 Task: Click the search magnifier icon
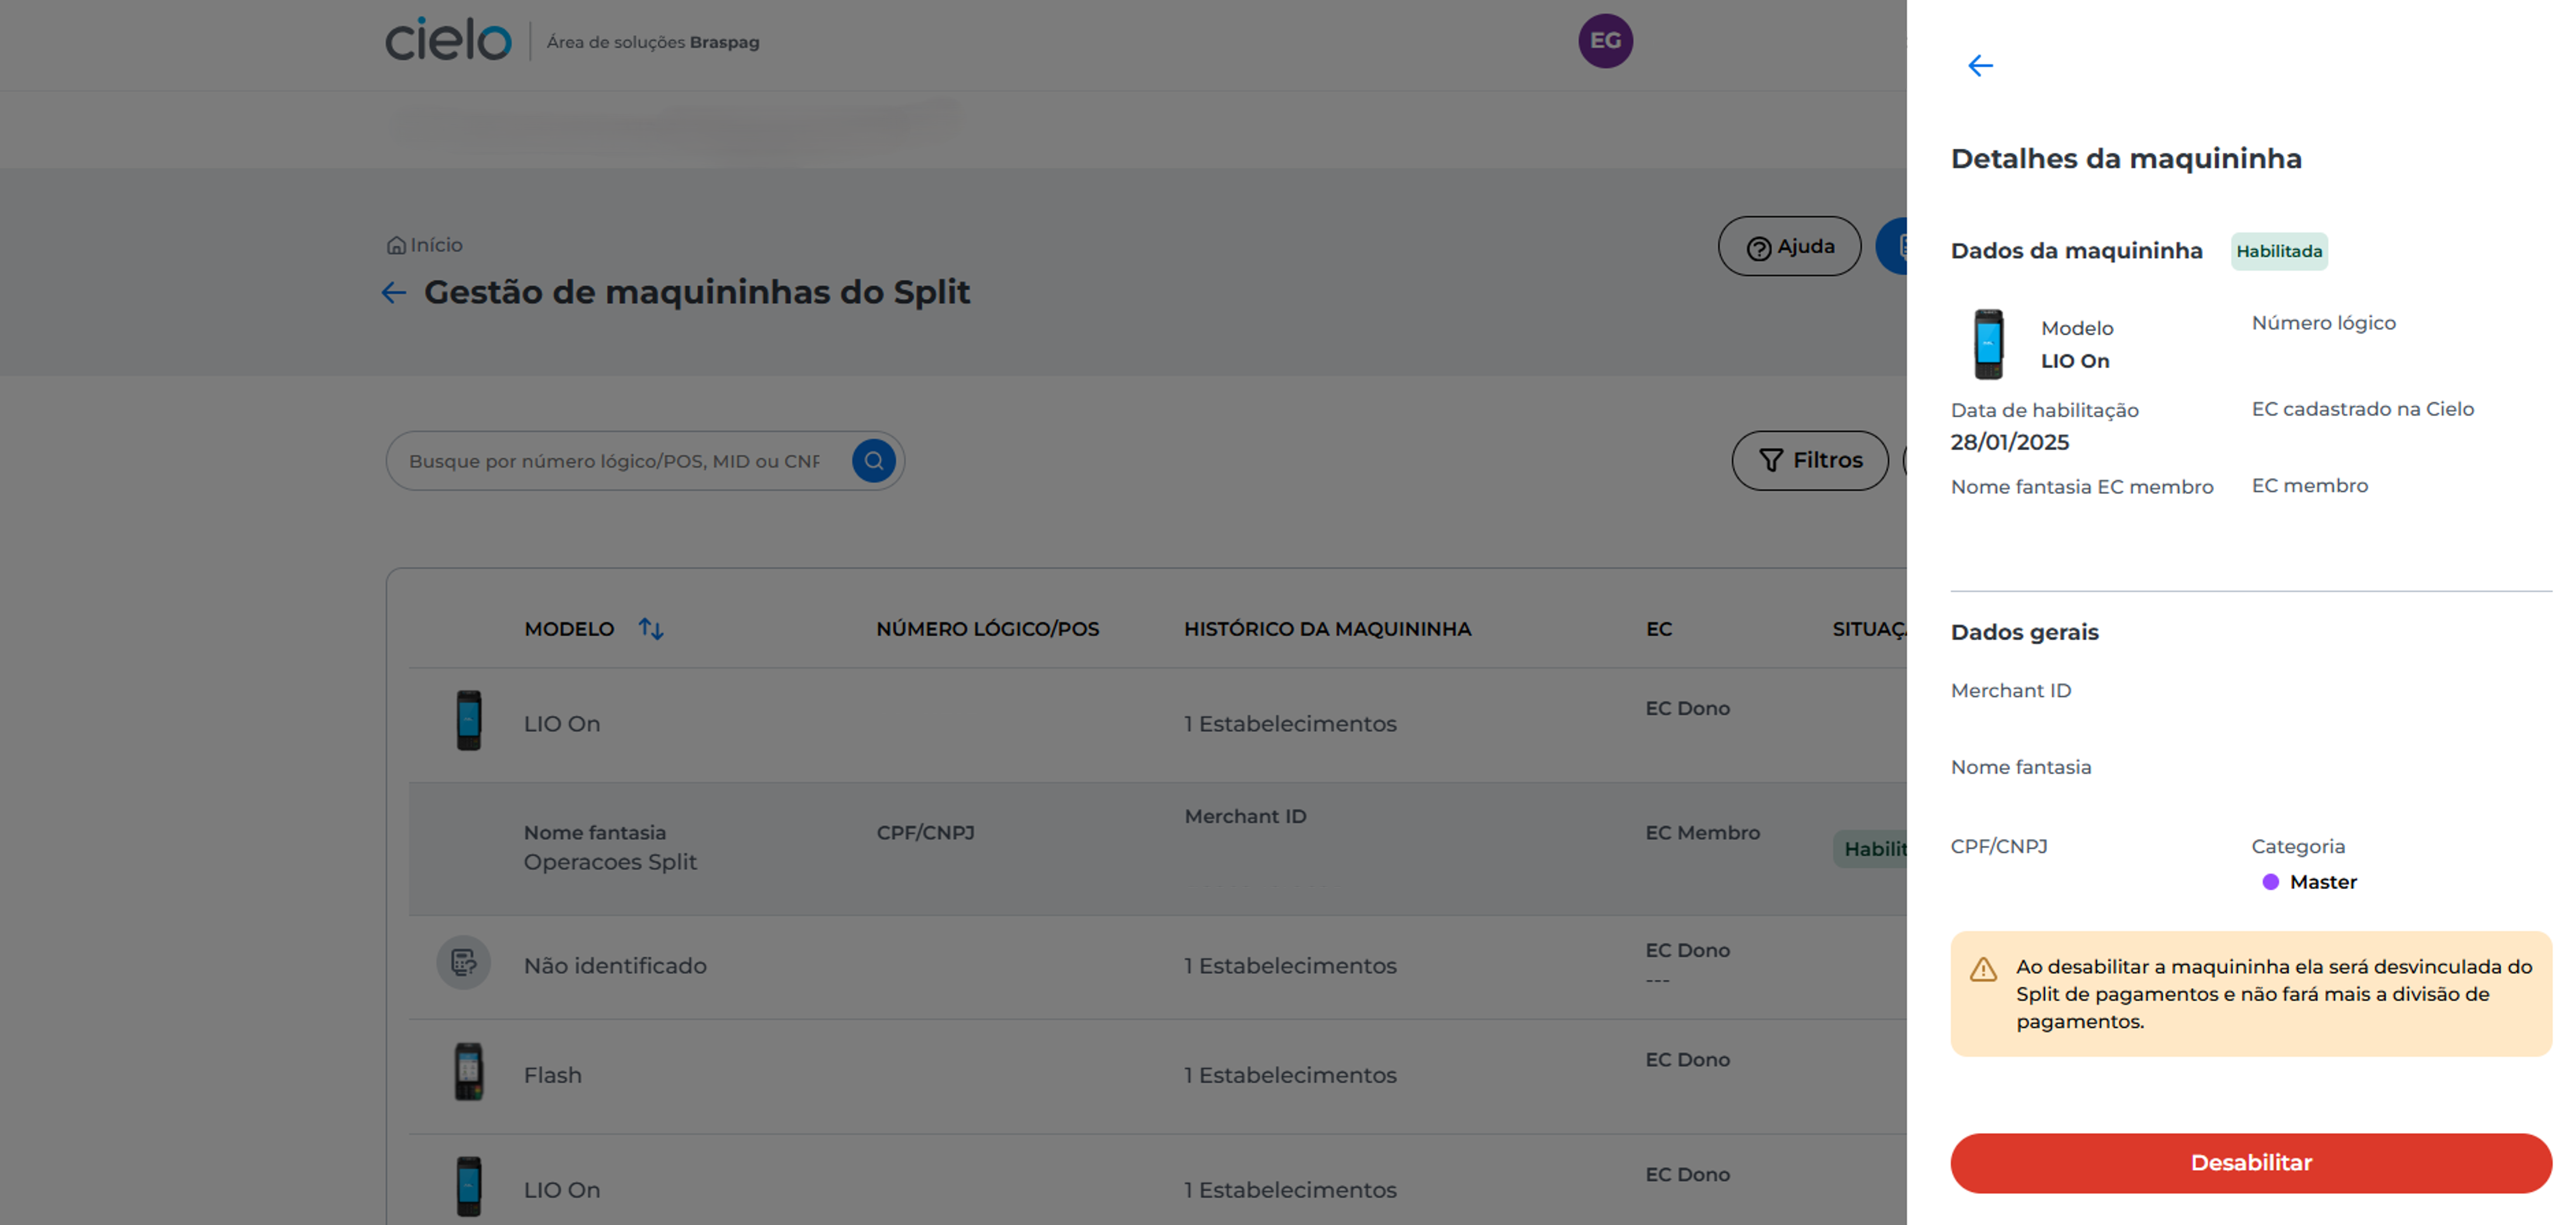pyautogui.click(x=873, y=461)
